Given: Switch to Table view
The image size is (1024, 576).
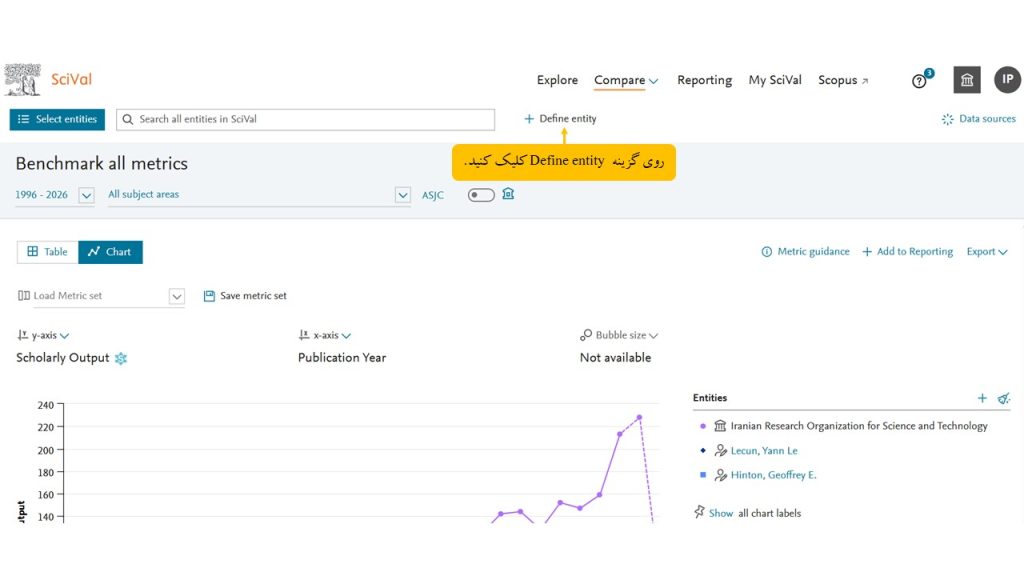Looking at the screenshot, I should click(48, 251).
